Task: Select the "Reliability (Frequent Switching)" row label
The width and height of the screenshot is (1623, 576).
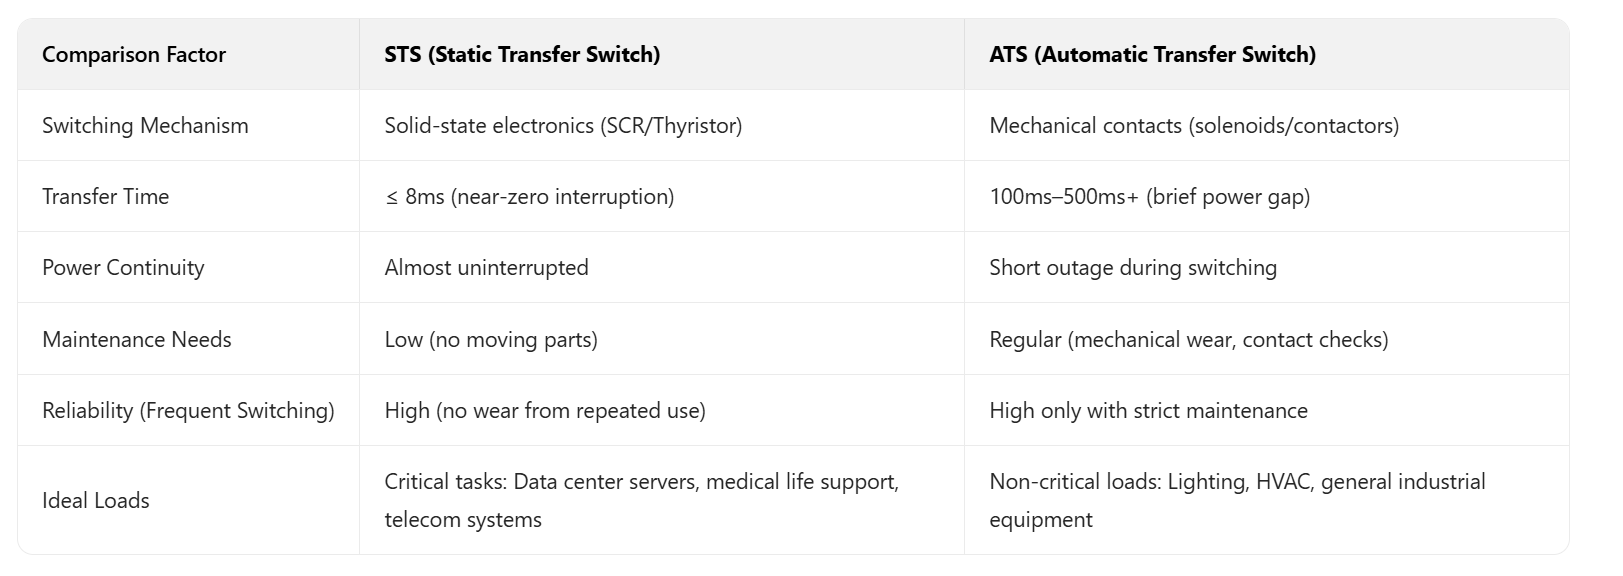Action: pyautogui.click(x=188, y=411)
